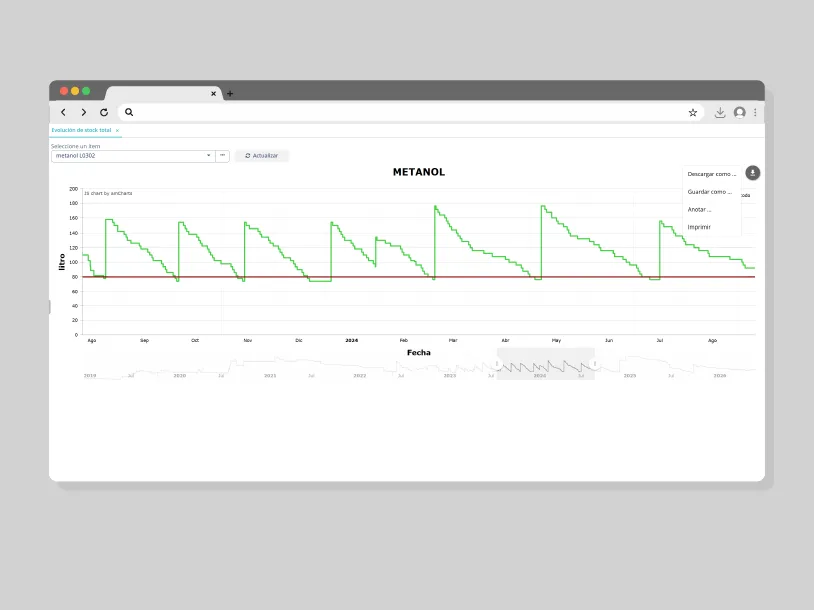Click the Actualizar button
814x610 pixels.
(262, 156)
